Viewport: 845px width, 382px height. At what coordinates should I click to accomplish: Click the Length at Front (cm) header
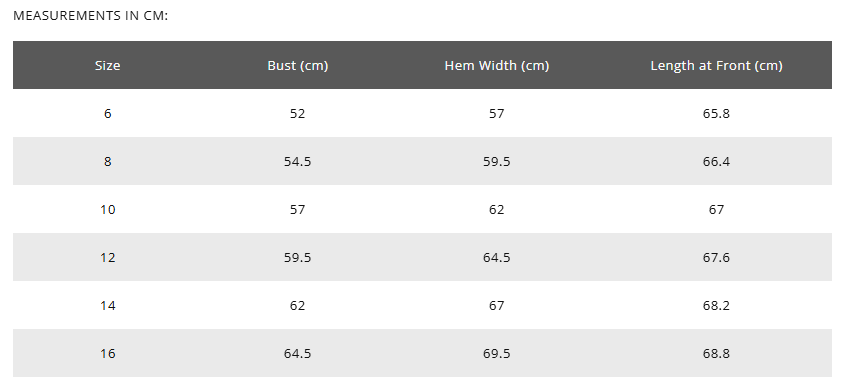click(716, 65)
